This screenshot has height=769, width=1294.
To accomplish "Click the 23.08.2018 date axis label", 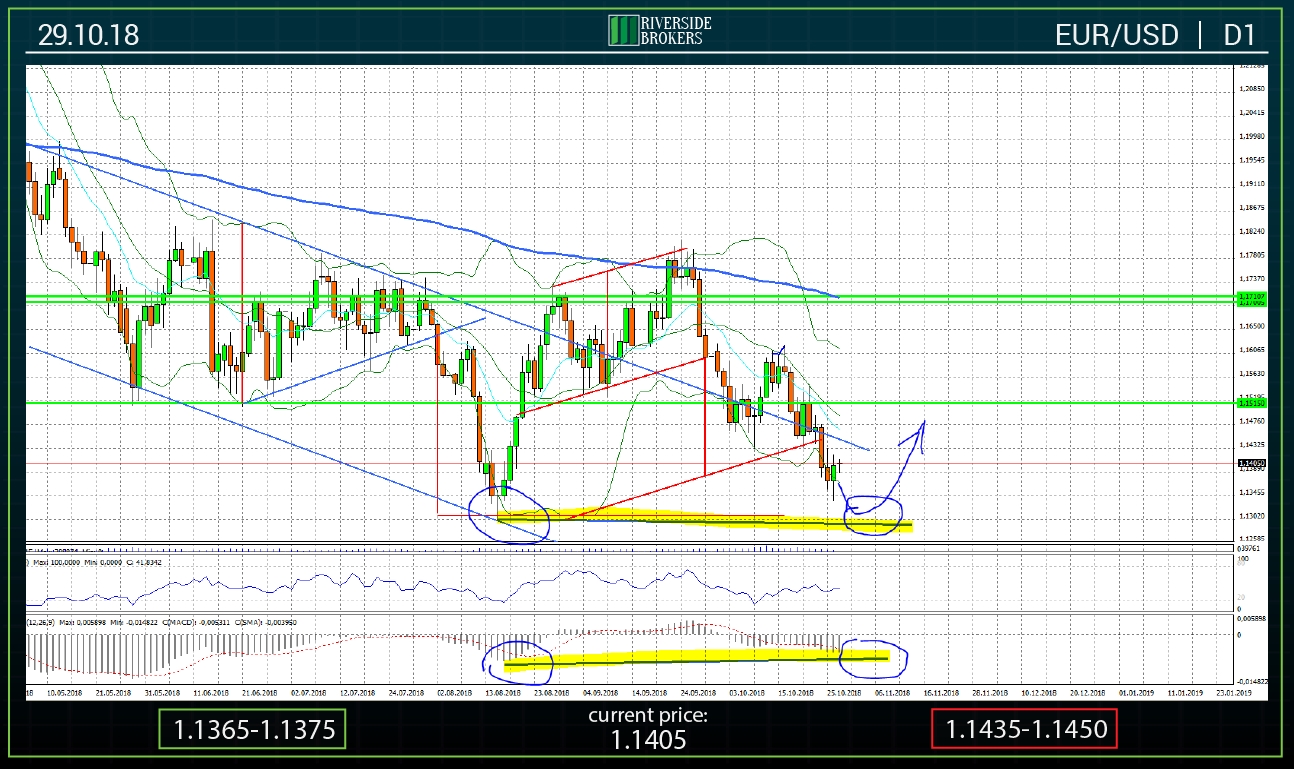I will pyautogui.click(x=552, y=691).
